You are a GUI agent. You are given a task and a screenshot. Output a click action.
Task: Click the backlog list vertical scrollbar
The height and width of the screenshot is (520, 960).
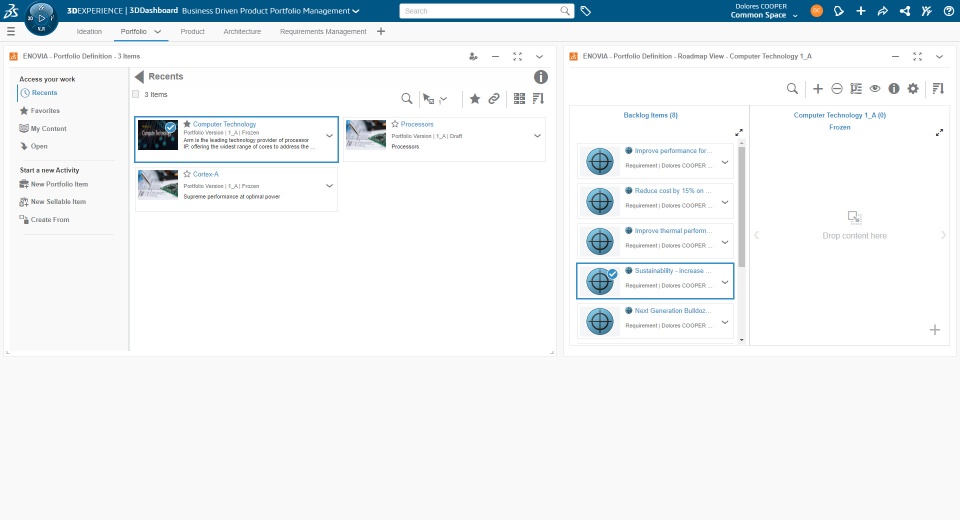(741, 206)
